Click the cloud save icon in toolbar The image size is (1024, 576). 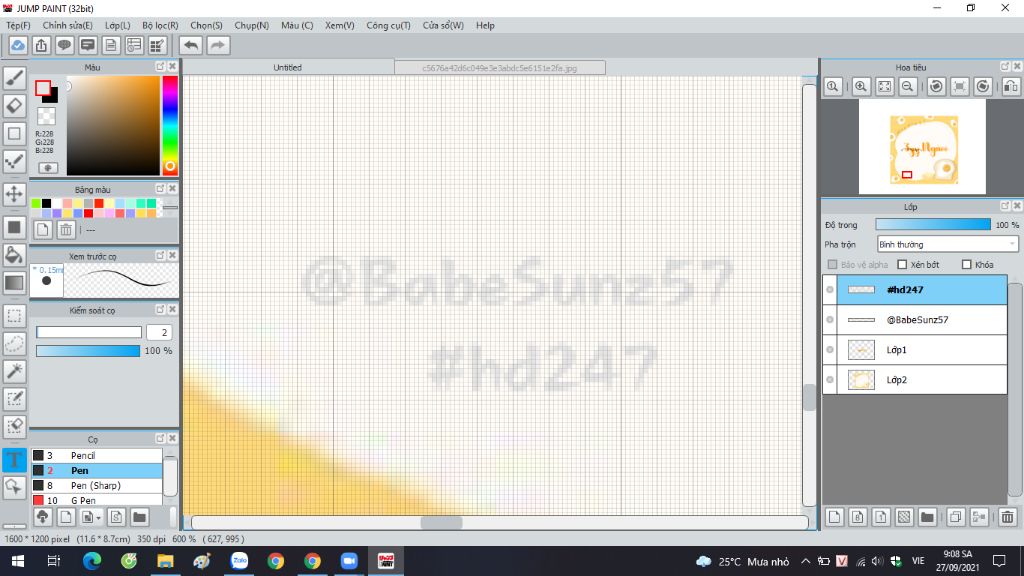(x=18, y=45)
